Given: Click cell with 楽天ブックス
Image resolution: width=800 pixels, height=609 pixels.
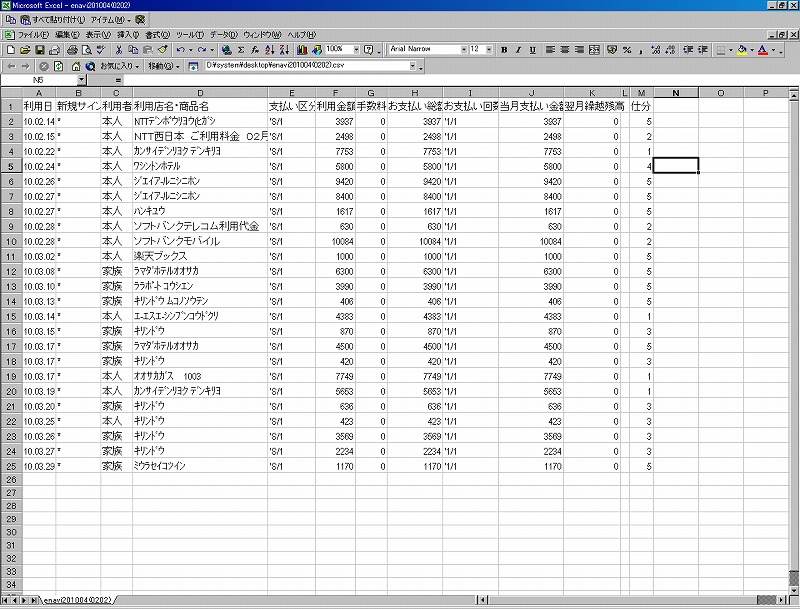Looking at the screenshot, I should [199, 256].
